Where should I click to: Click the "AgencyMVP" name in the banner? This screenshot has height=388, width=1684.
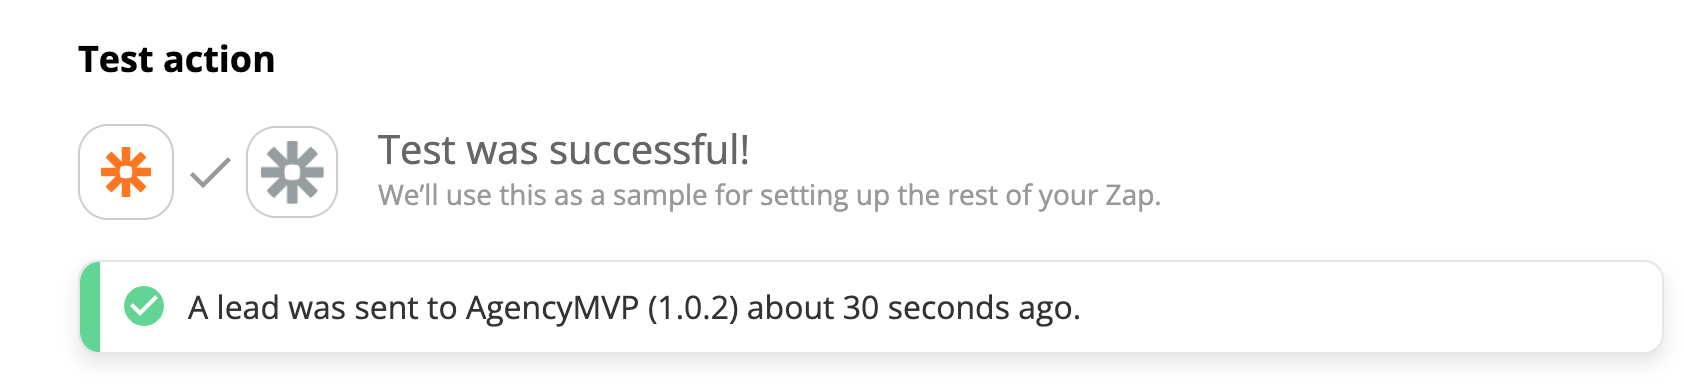pyautogui.click(x=552, y=308)
